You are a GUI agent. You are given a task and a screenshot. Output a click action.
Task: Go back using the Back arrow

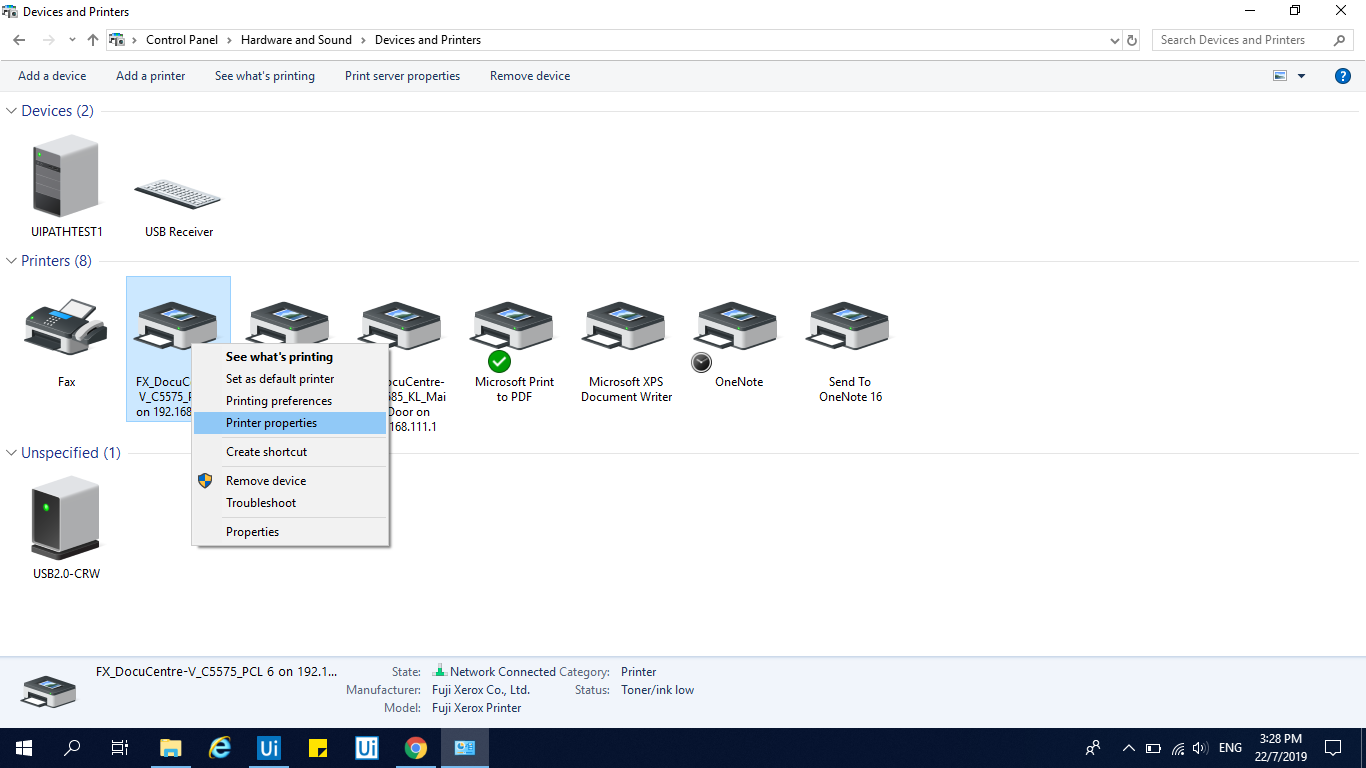point(19,40)
